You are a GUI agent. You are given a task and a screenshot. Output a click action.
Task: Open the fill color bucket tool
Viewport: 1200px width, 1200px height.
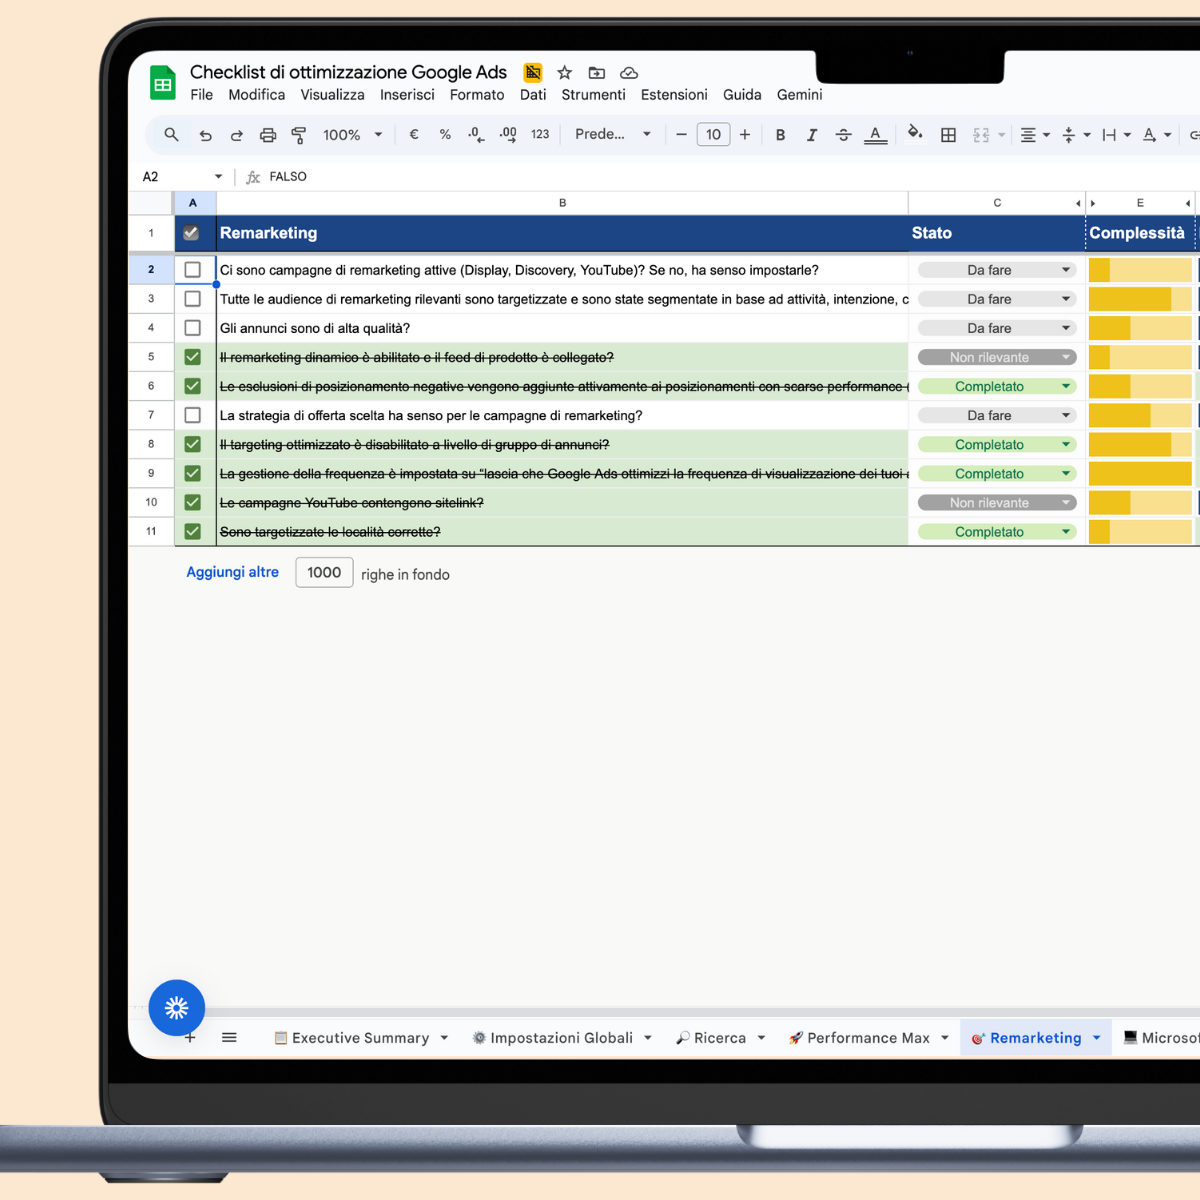[x=914, y=134]
